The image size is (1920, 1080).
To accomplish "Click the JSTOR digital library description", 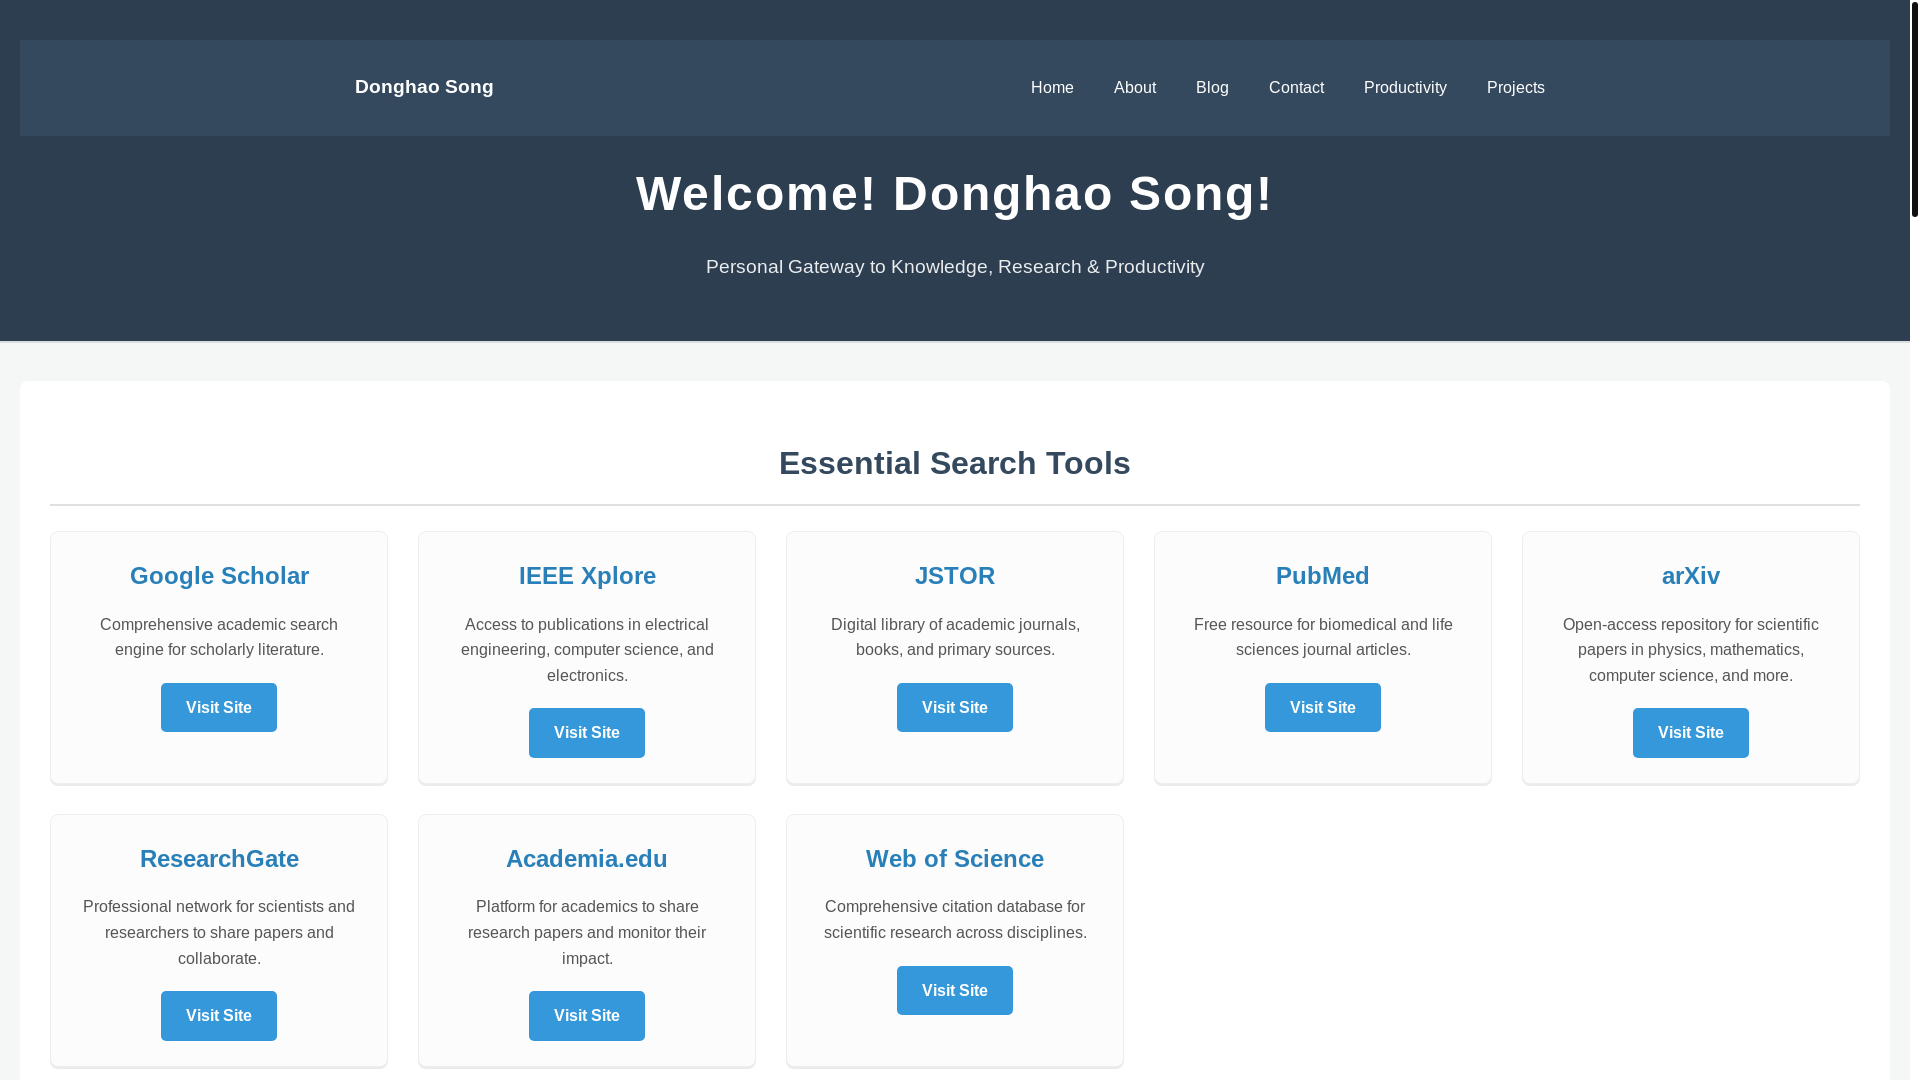I will (955, 637).
